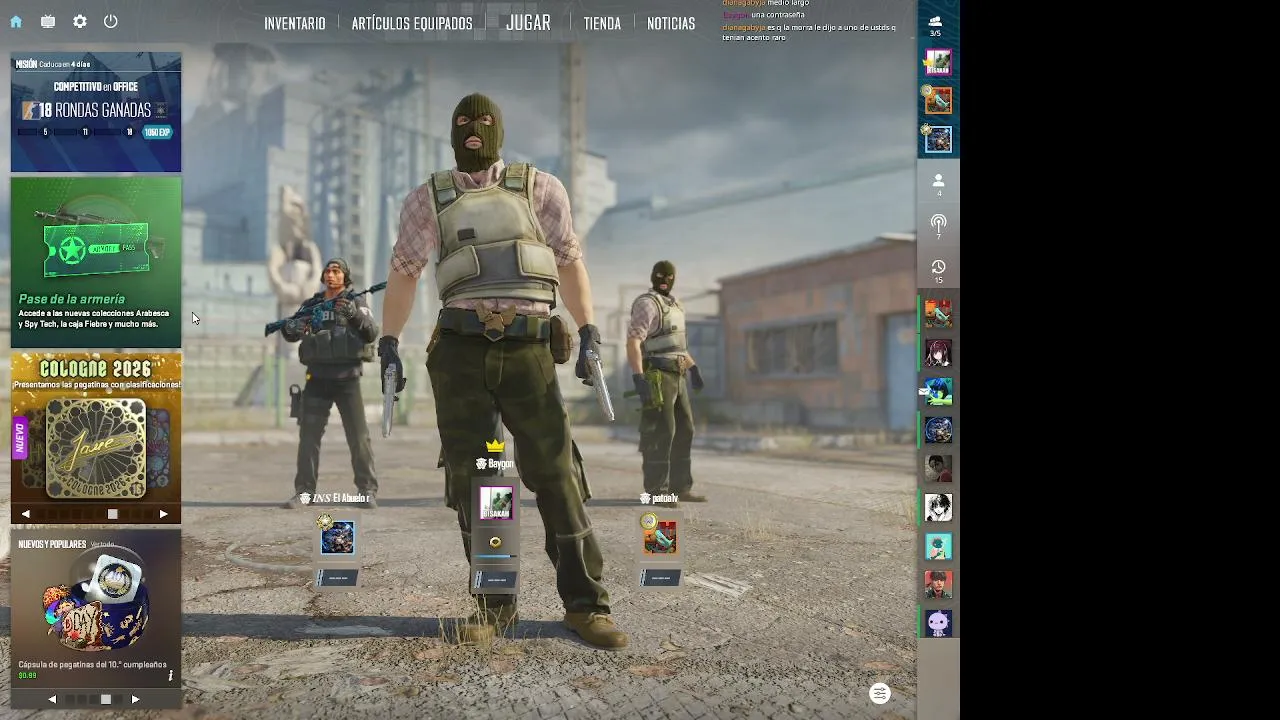Go to the home screen icon
This screenshot has height=720, width=1280.
pyautogui.click(x=16, y=21)
